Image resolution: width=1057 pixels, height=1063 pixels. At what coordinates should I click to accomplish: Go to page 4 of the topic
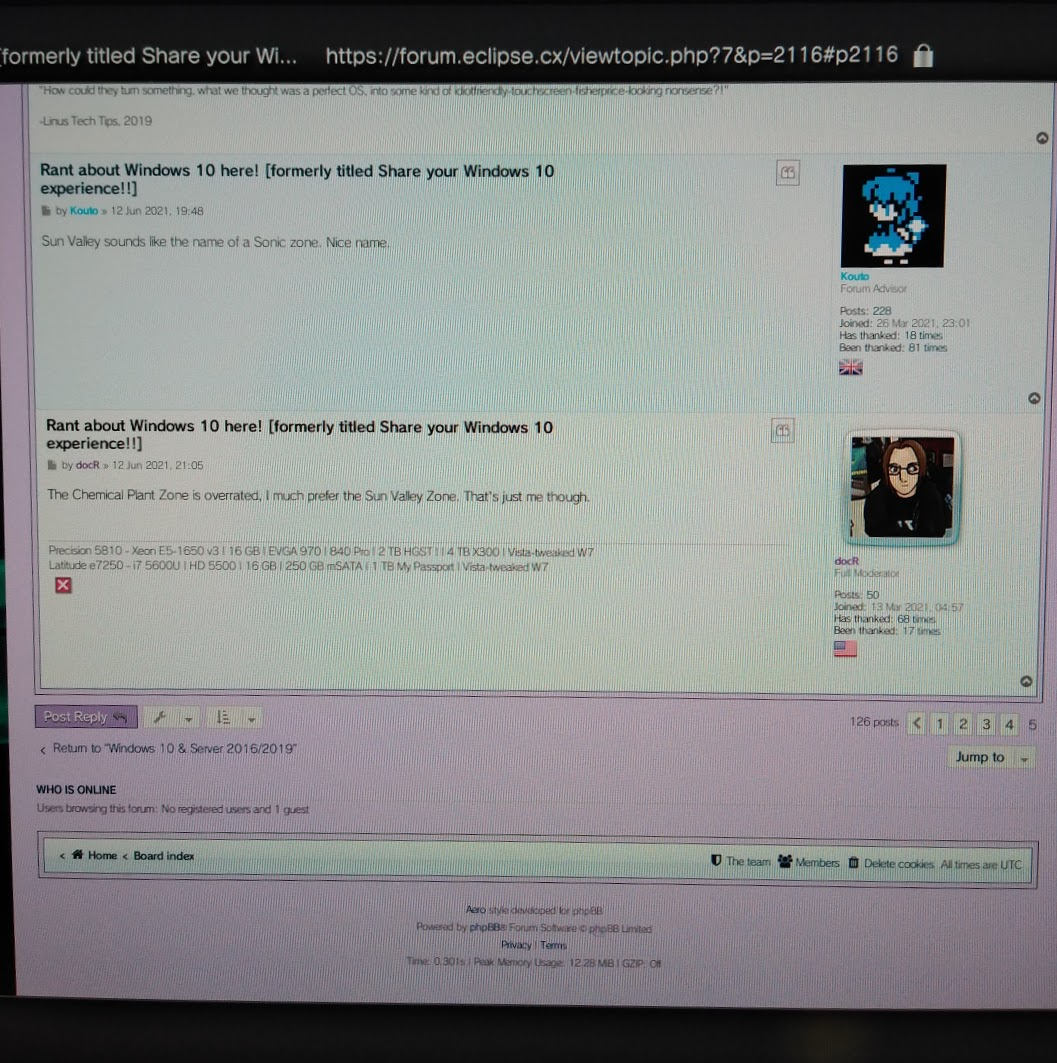tap(1010, 725)
